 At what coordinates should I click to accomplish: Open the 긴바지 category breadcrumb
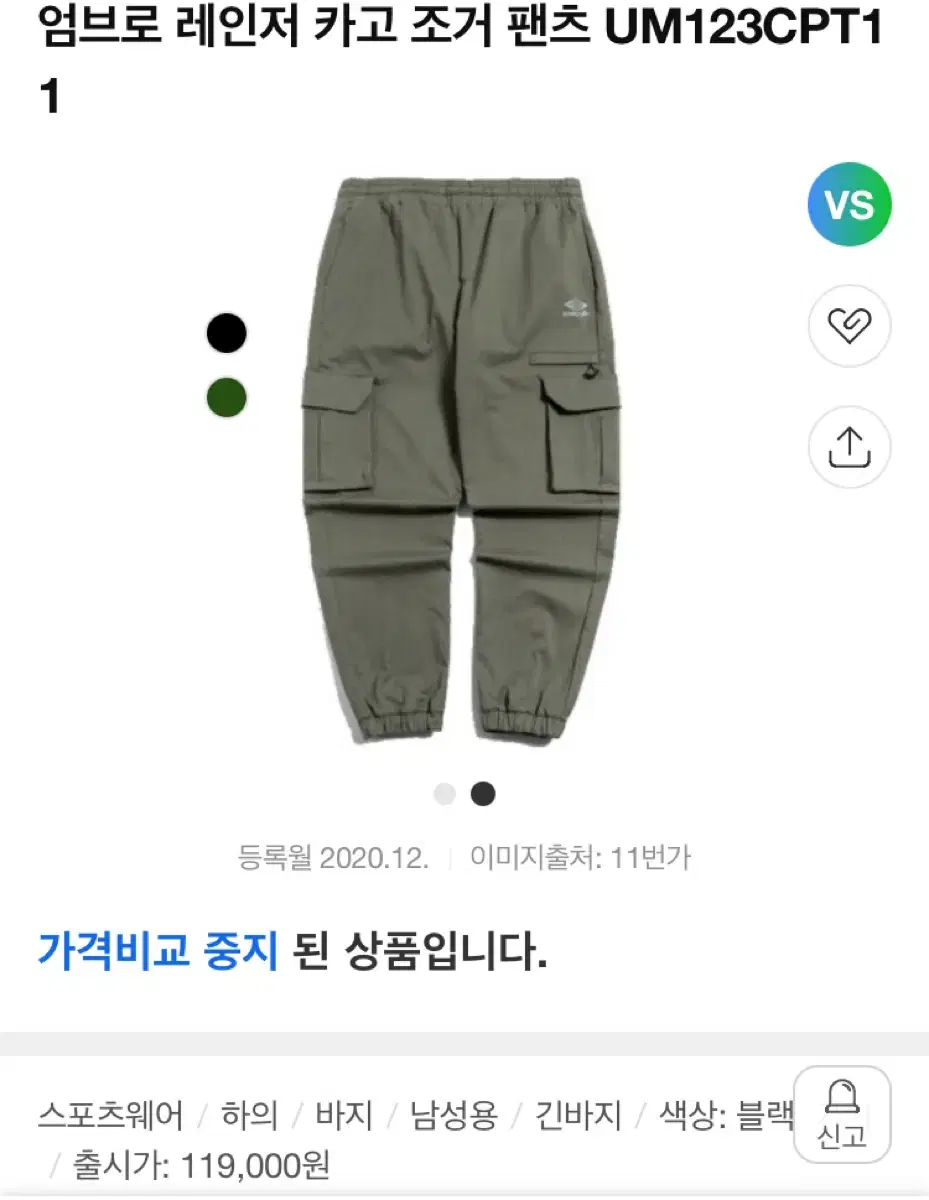(x=578, y=1114)
